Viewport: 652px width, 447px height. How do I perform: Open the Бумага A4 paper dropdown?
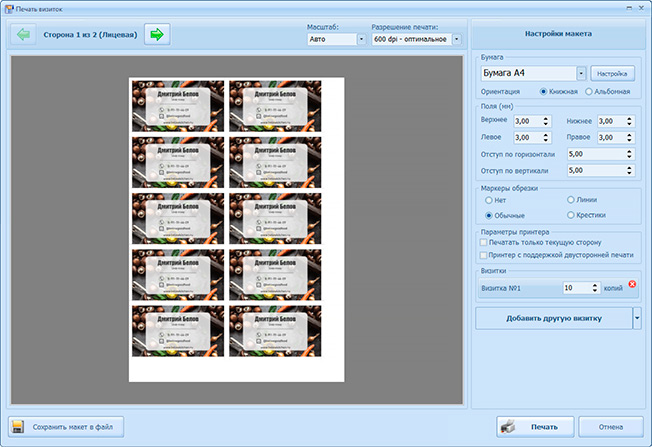[581, 73]
